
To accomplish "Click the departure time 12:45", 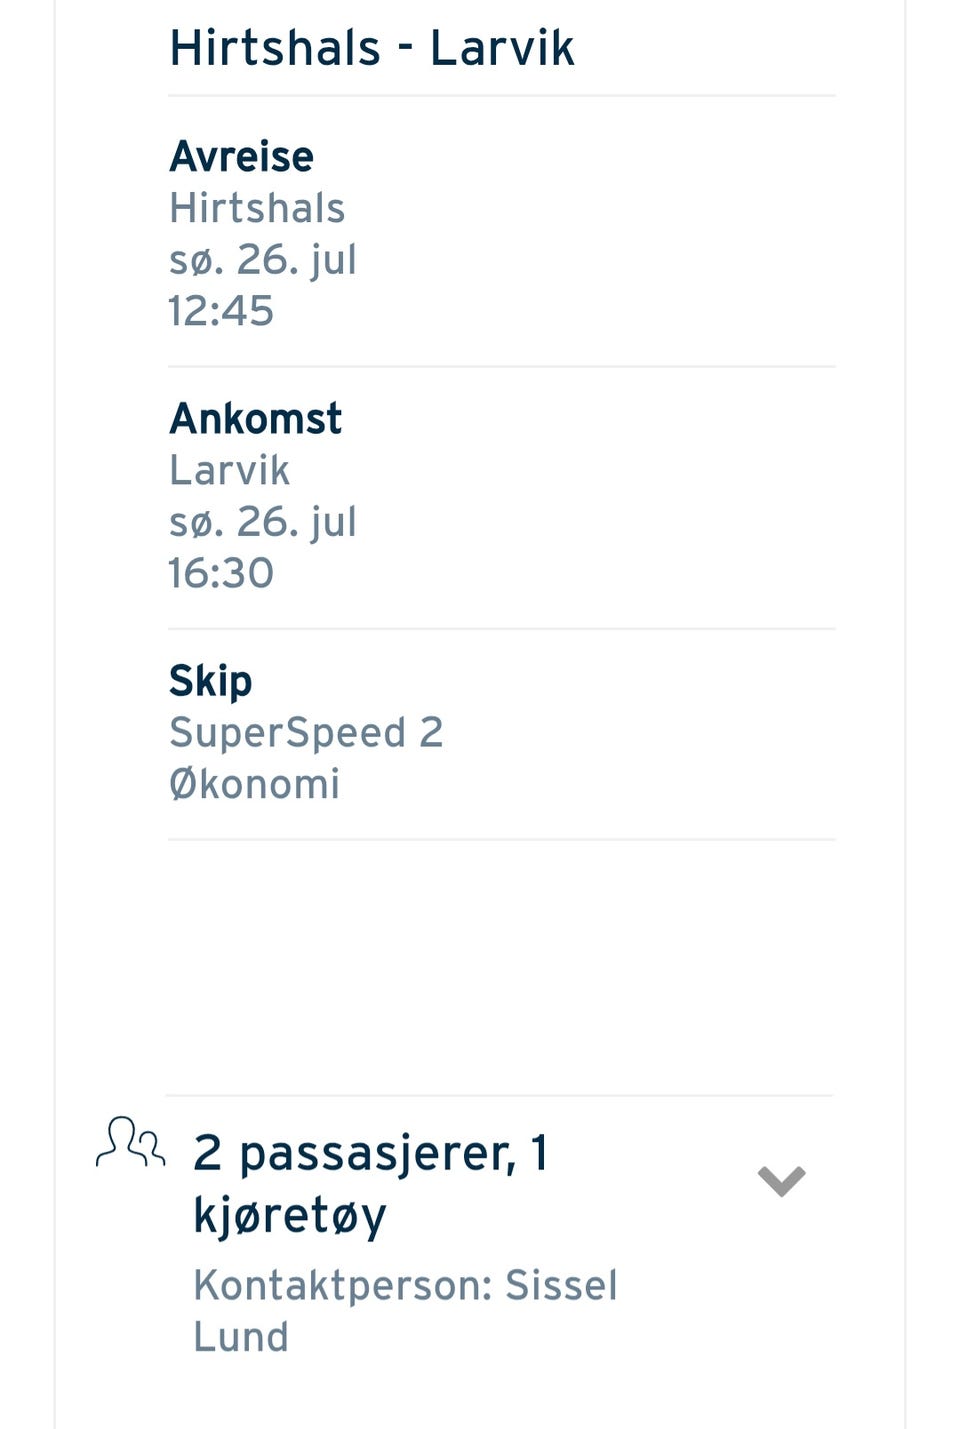I will (x=221, y=311).
